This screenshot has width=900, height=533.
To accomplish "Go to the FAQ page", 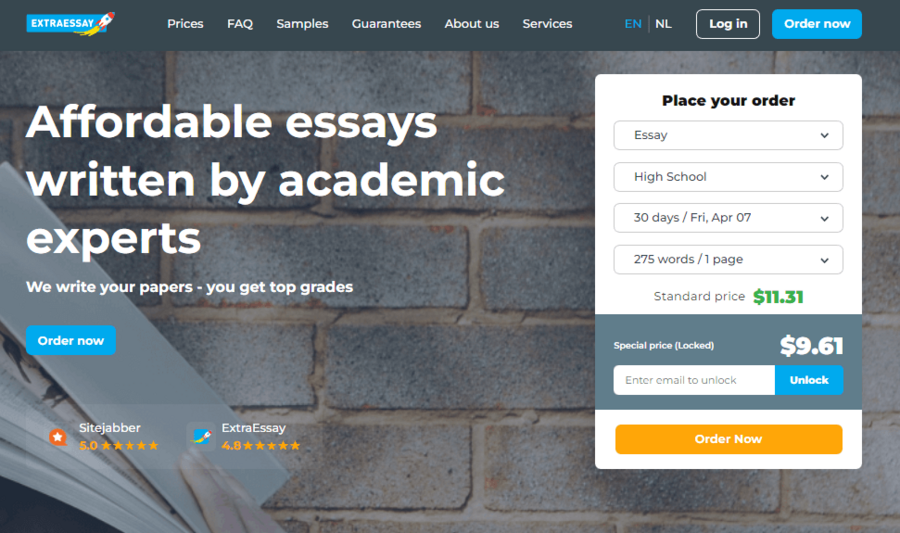I will pyautogui.click(x=240, y=24).
